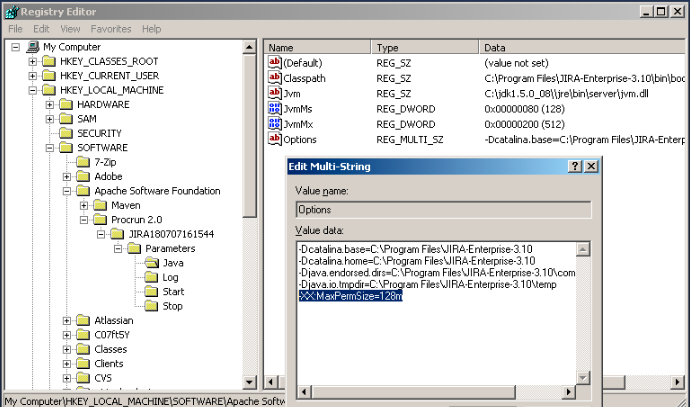The height and width of the screenshot is (407, 690).
Task: Click the My Computer icon in tree
Action: [x=33, y=47]
